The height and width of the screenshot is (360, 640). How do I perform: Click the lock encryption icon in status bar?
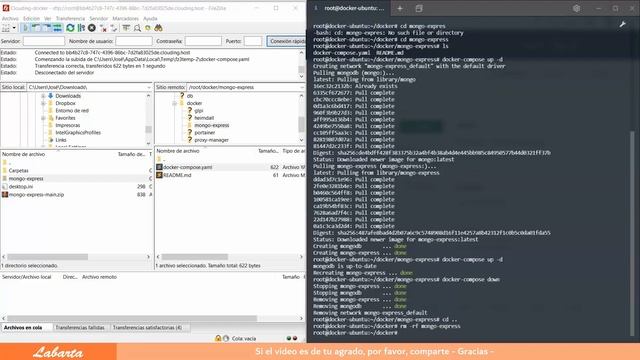click(218, 338)
